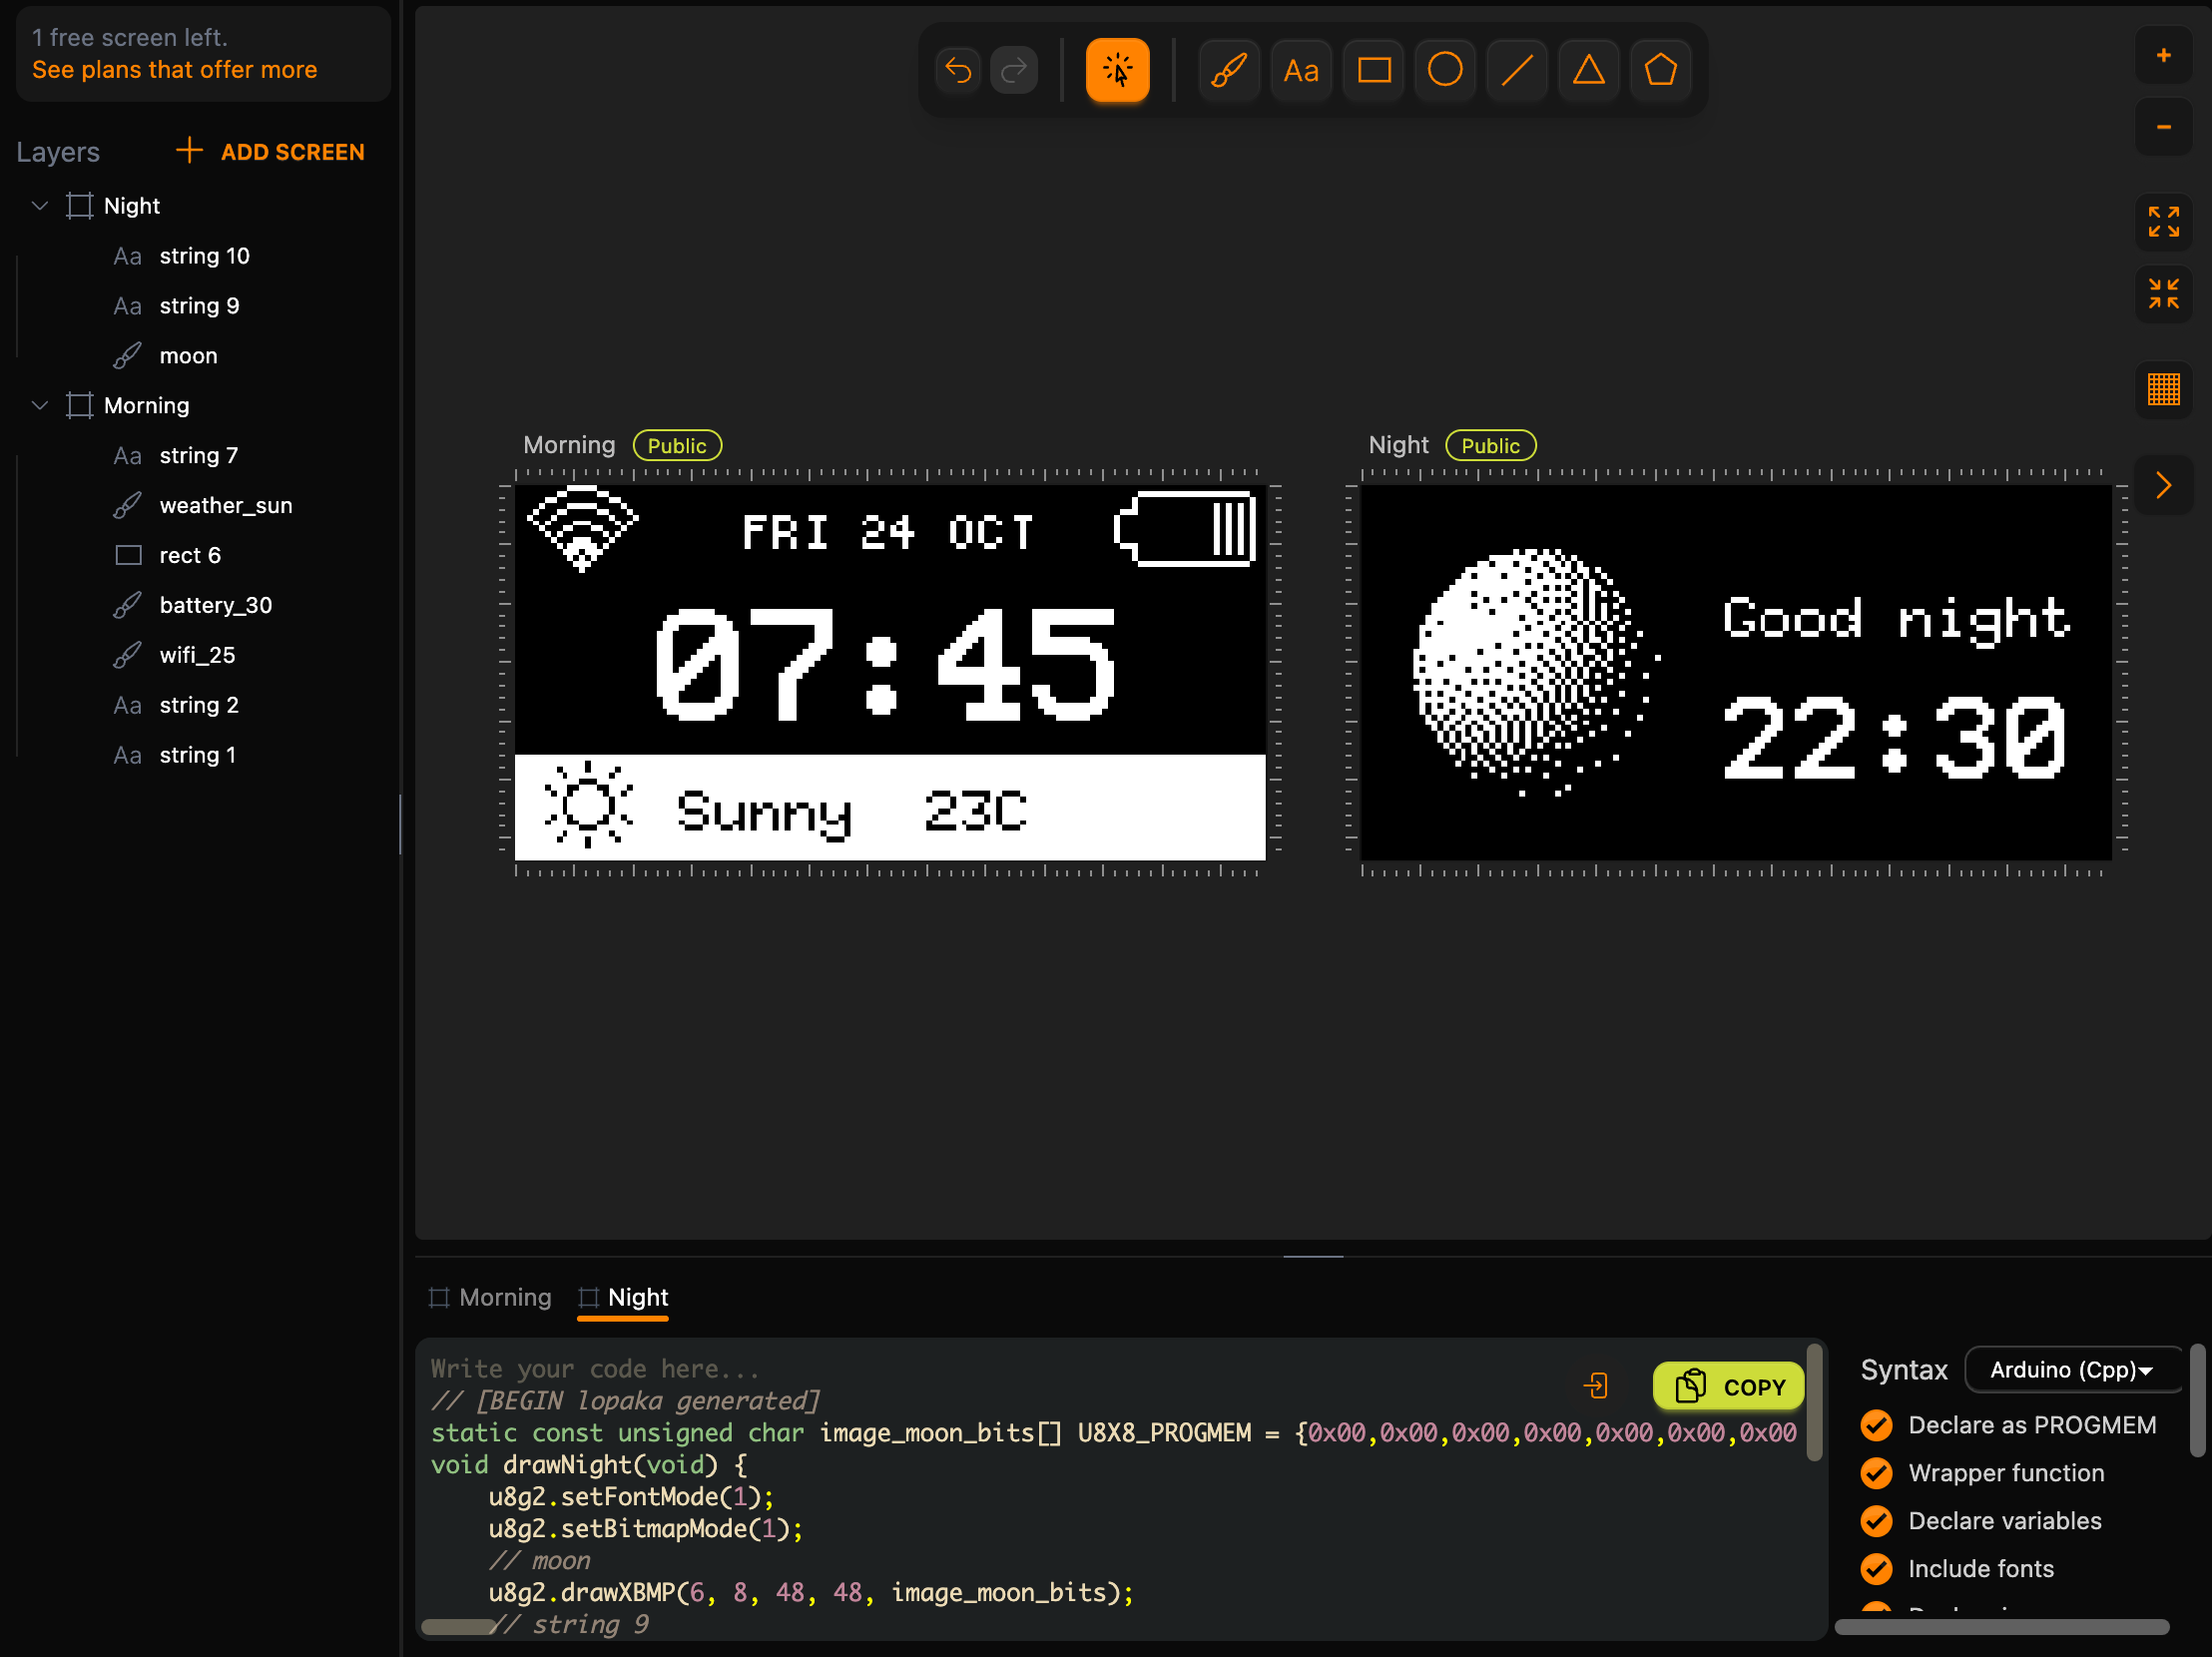Select the line drawing tool
Screen dimensions: 2212x1657
point(1517,70)
